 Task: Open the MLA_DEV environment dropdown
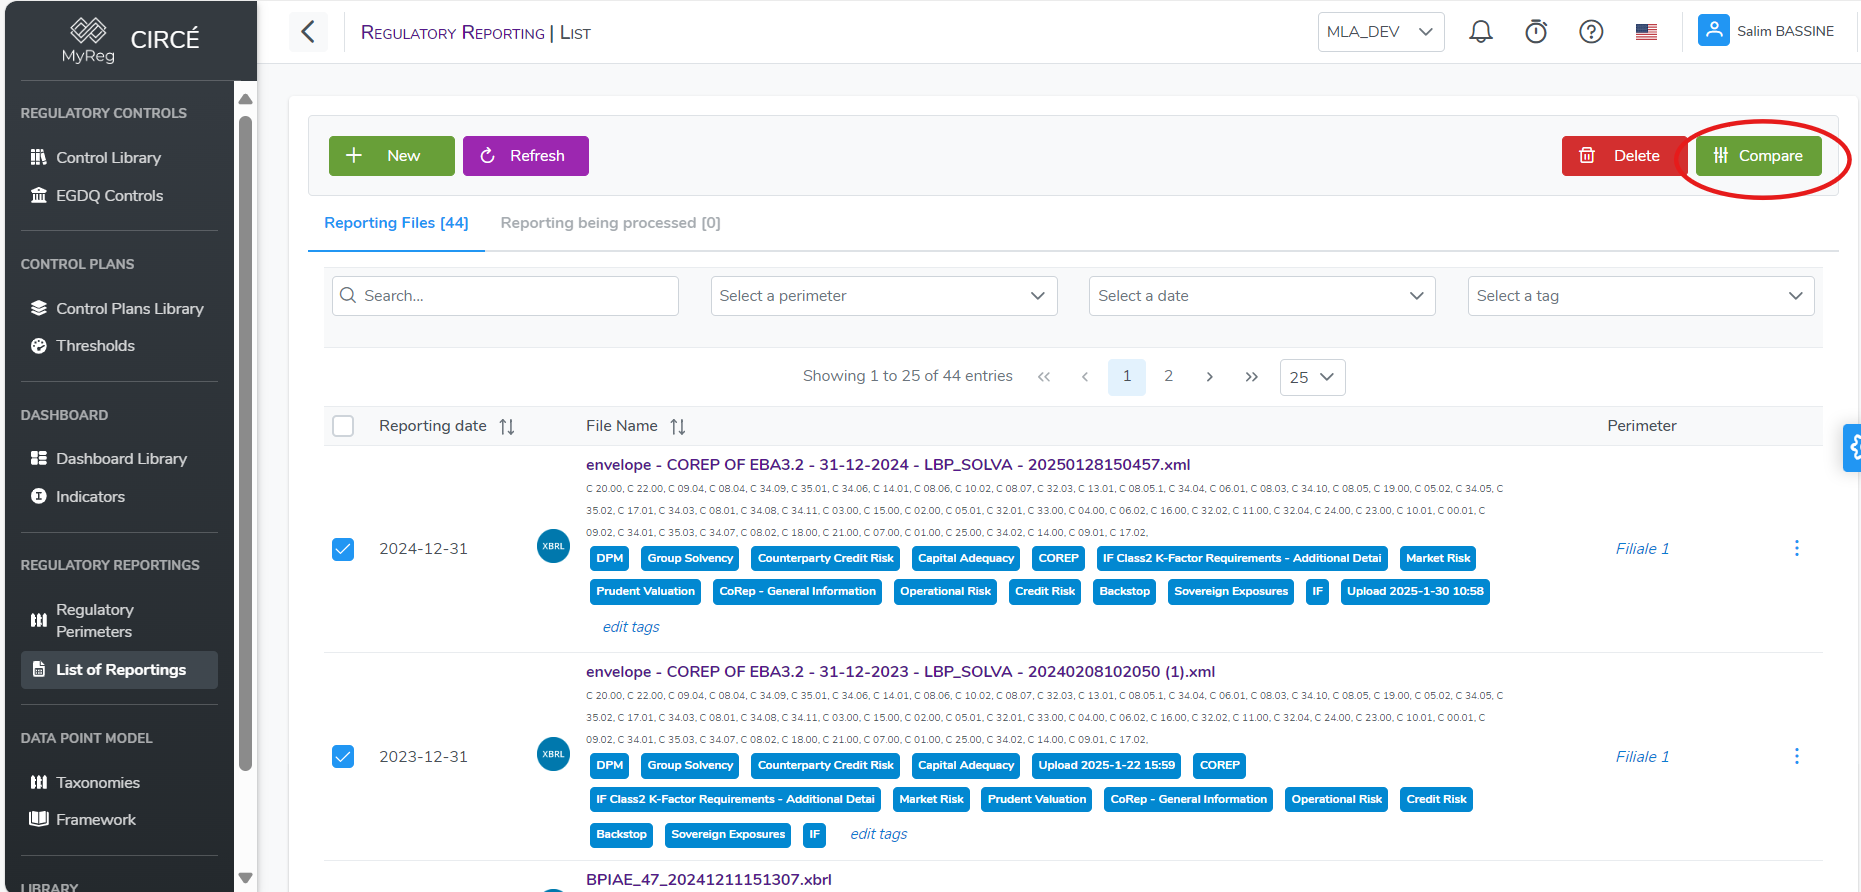tap(1381, 32)
